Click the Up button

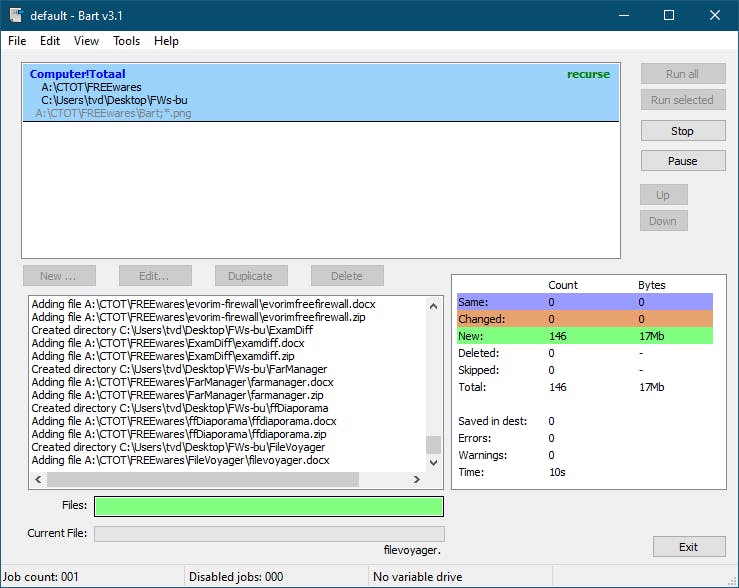(x=664, y=195)
